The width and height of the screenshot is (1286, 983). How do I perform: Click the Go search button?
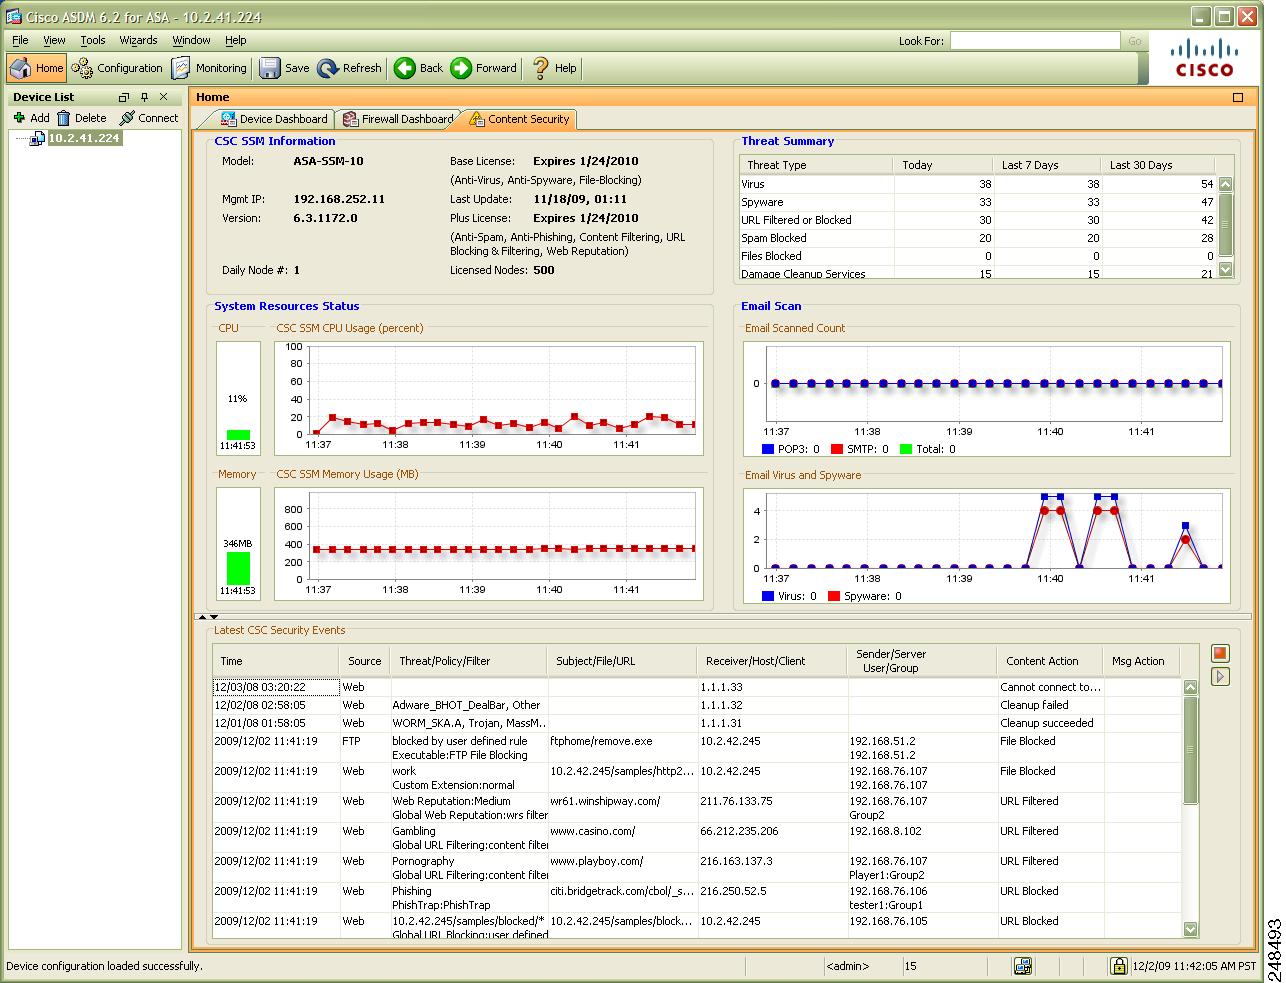coord(1134,41)
